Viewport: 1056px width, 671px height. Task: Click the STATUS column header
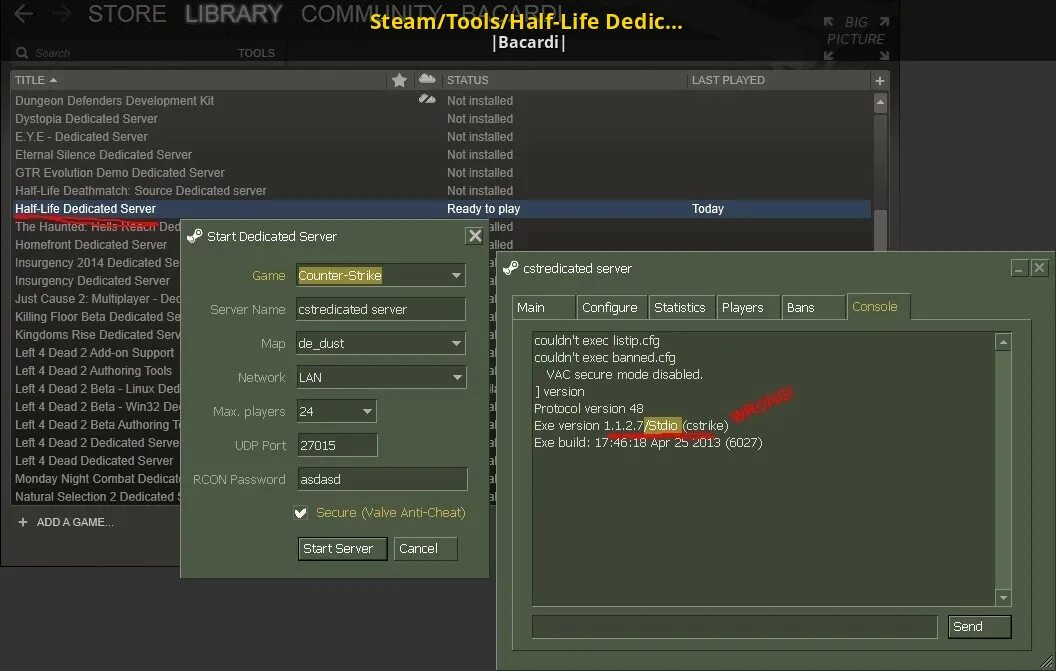click(468, 80)
